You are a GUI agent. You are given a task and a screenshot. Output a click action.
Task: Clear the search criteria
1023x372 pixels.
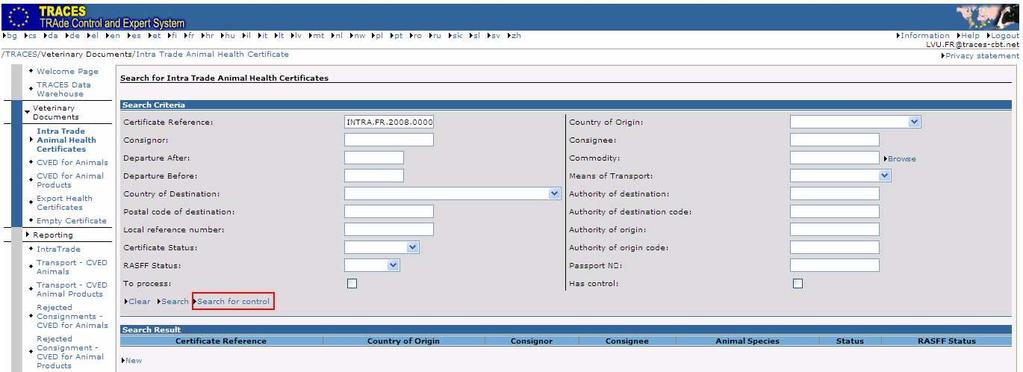[137, 302]
